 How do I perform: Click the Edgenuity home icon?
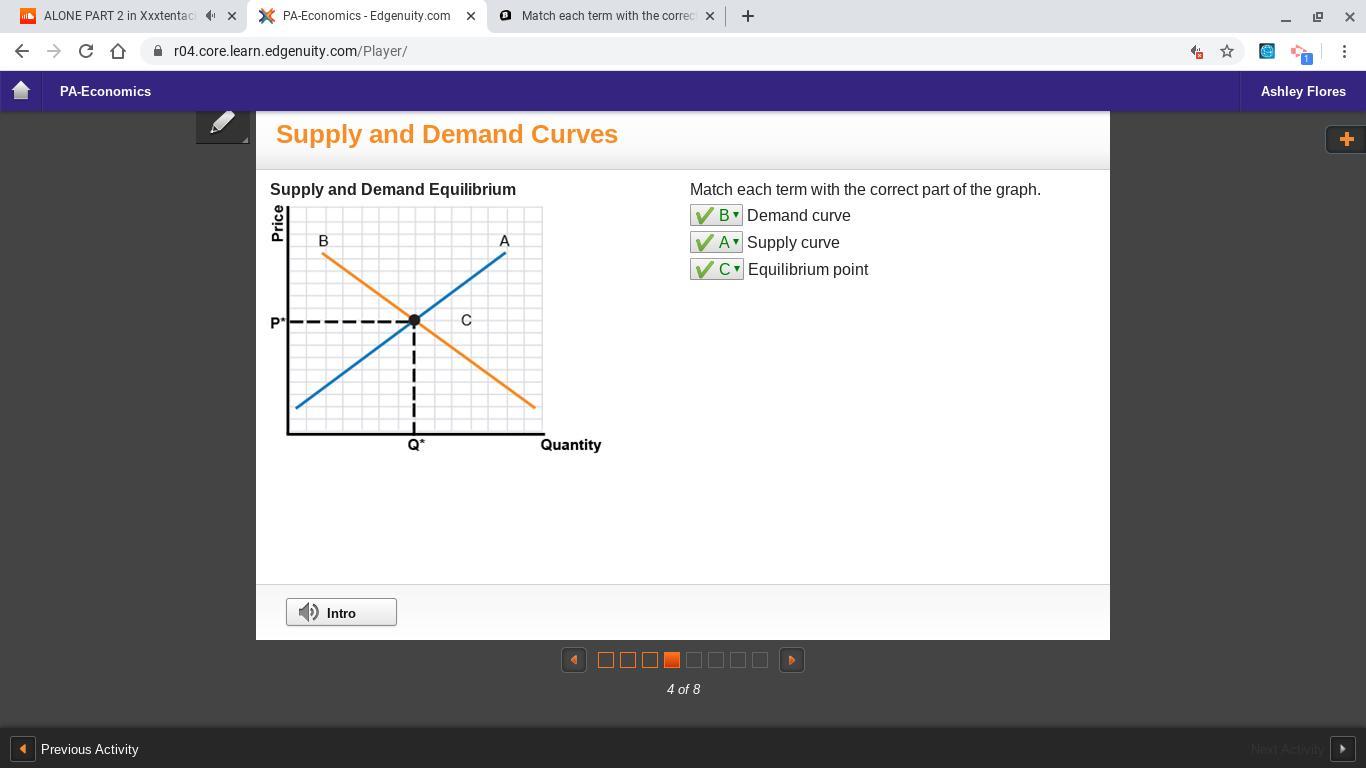[21, 91]
